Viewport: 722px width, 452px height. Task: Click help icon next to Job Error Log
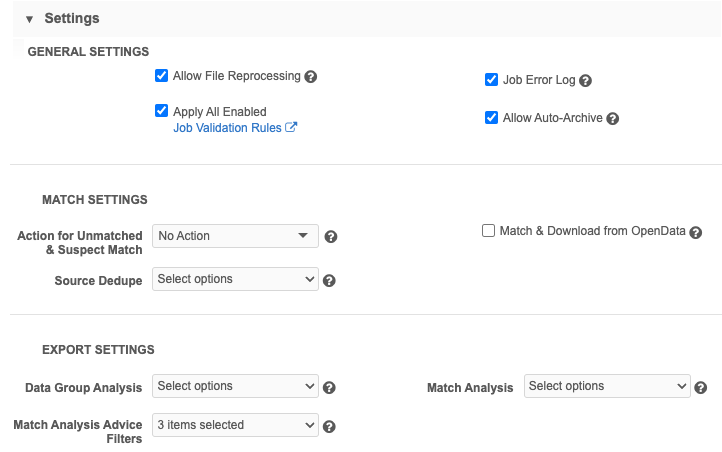[586, 81]
